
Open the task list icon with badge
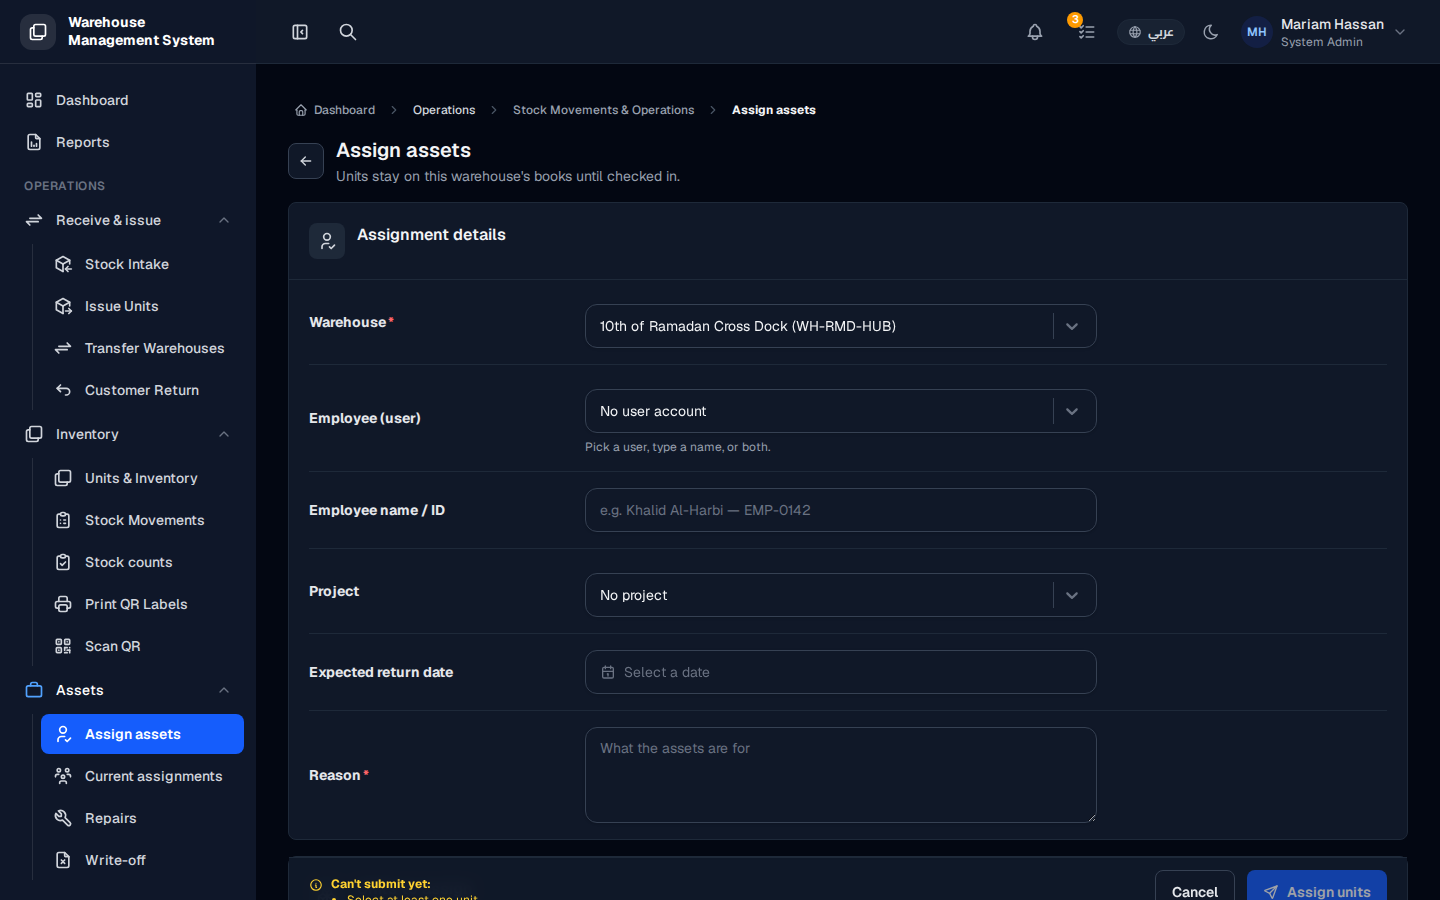click(1086, 32)
